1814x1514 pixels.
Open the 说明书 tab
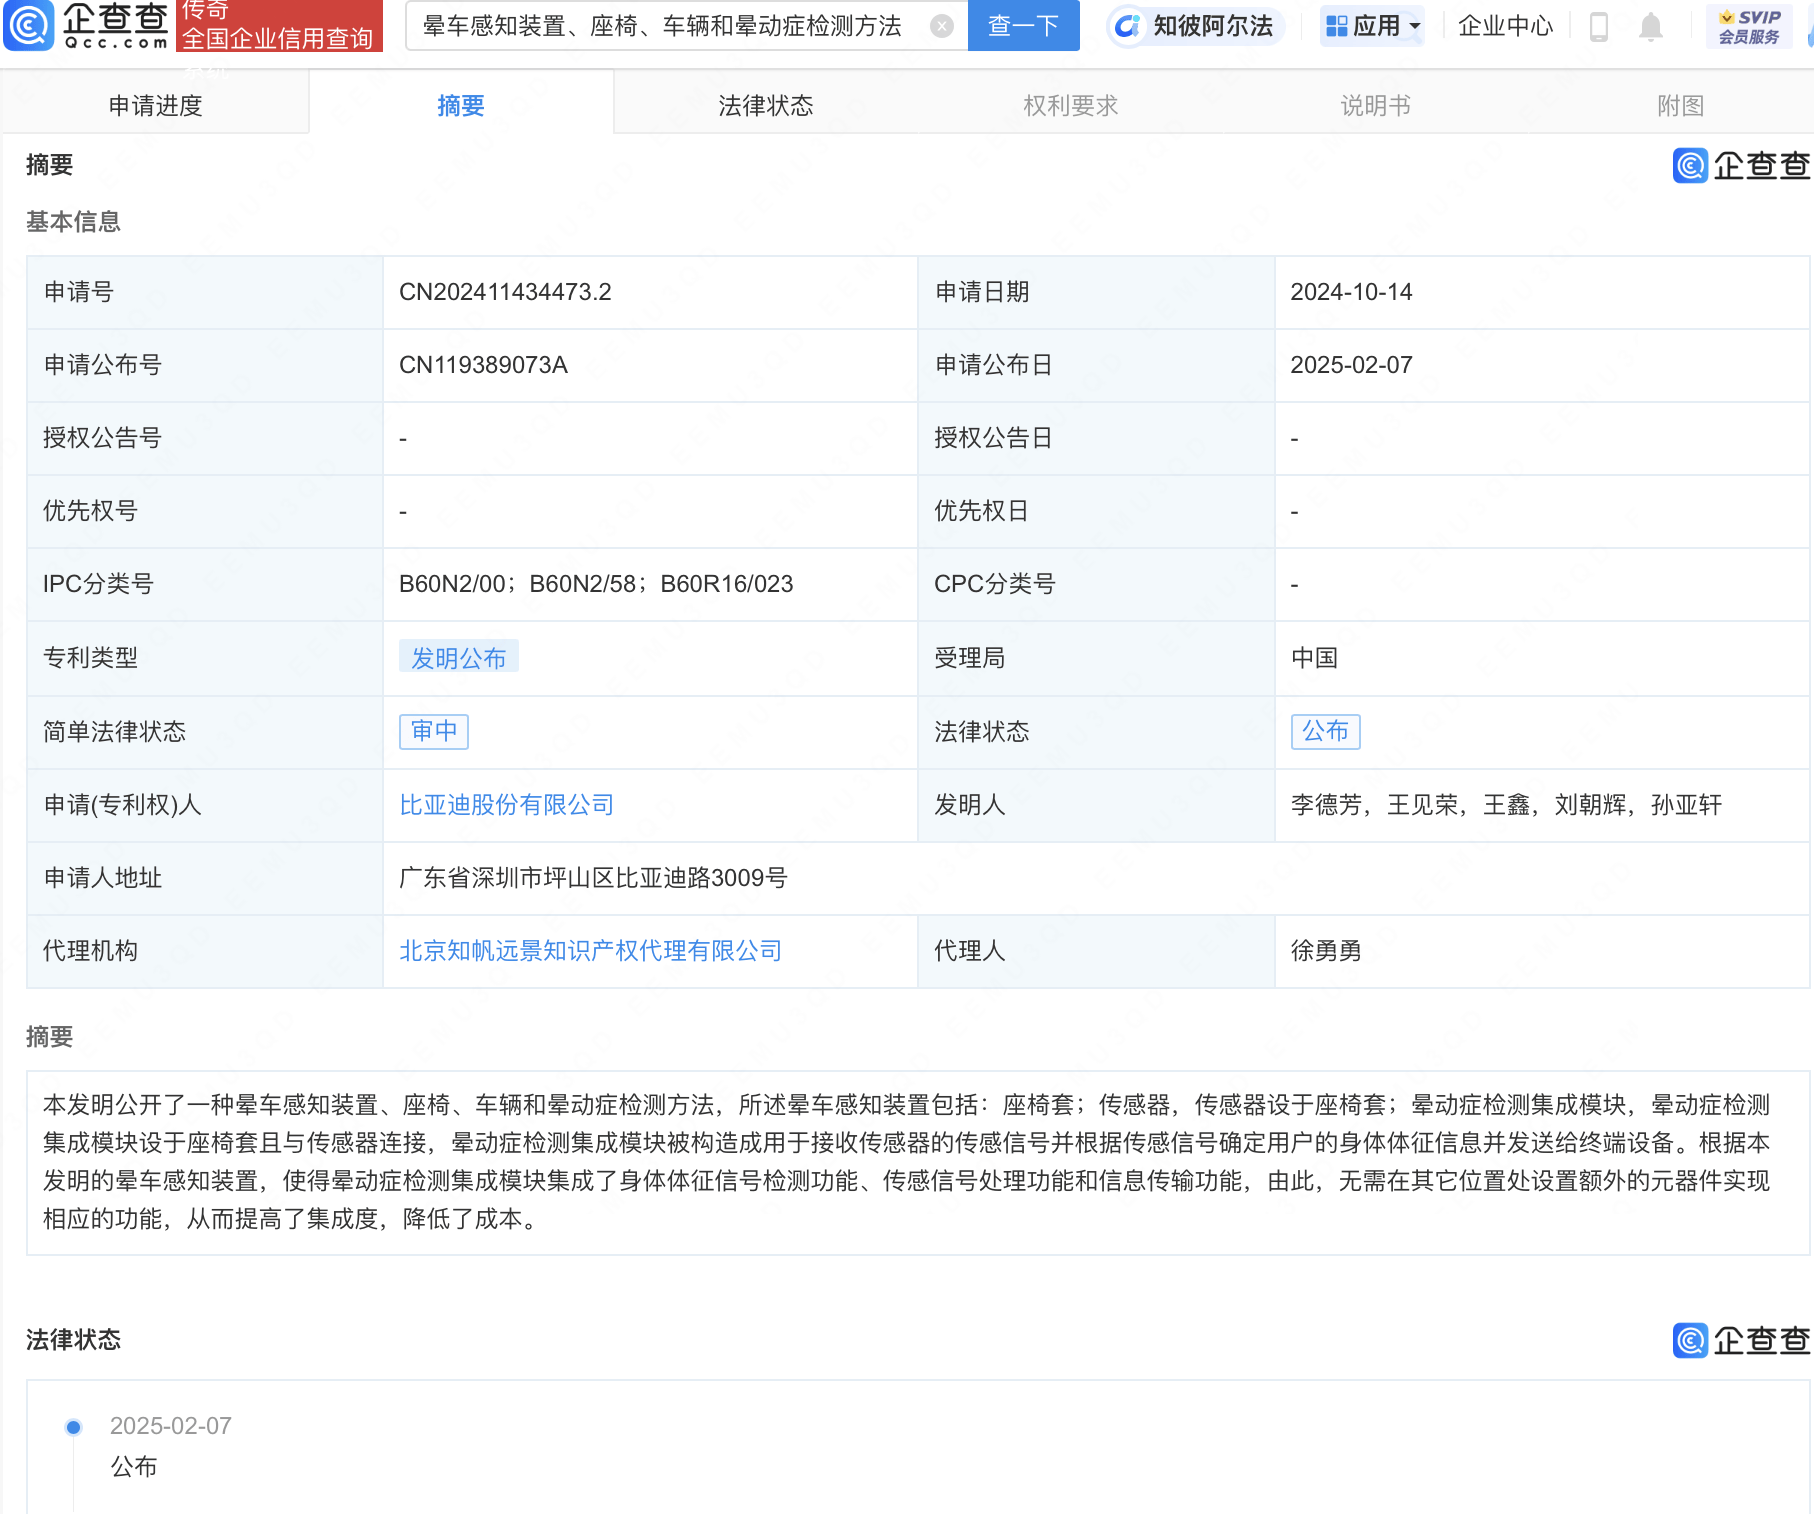point(1376,105)
